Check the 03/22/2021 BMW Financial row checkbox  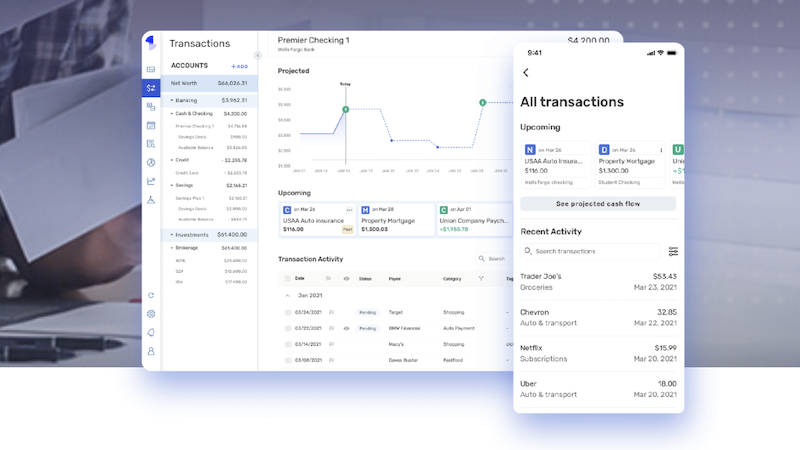tap(288, 328)
